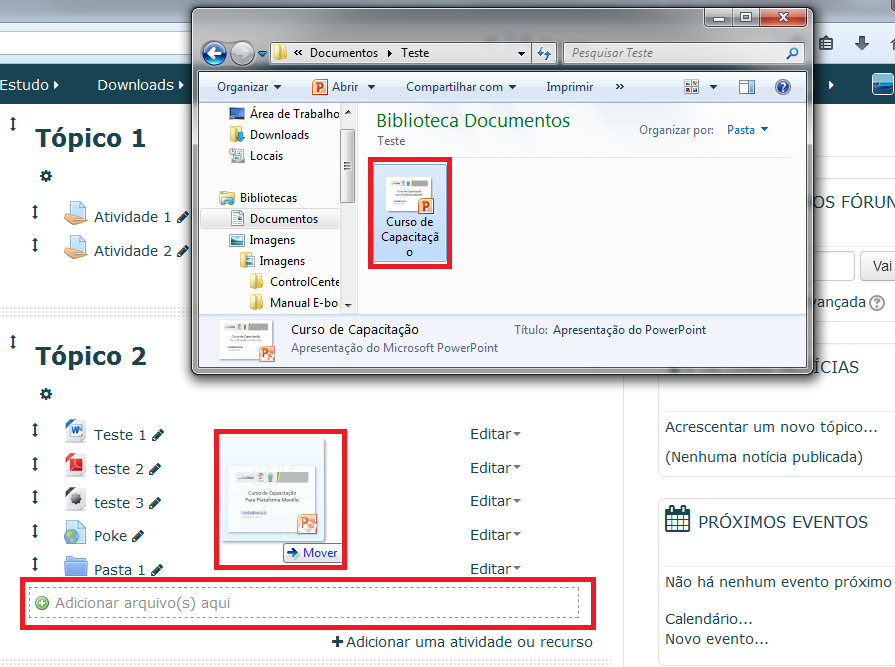Click the pencil icon next to Atividade 1
The image size is (895, 667).
[183, 217]
